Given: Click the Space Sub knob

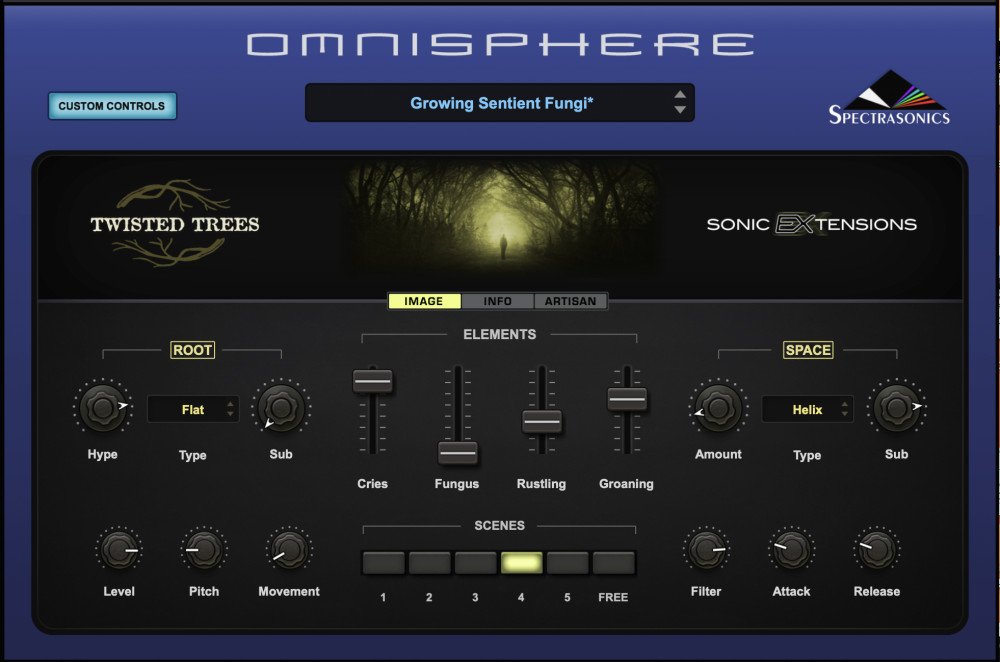Looking at the screenshot, I should point(897,408).
